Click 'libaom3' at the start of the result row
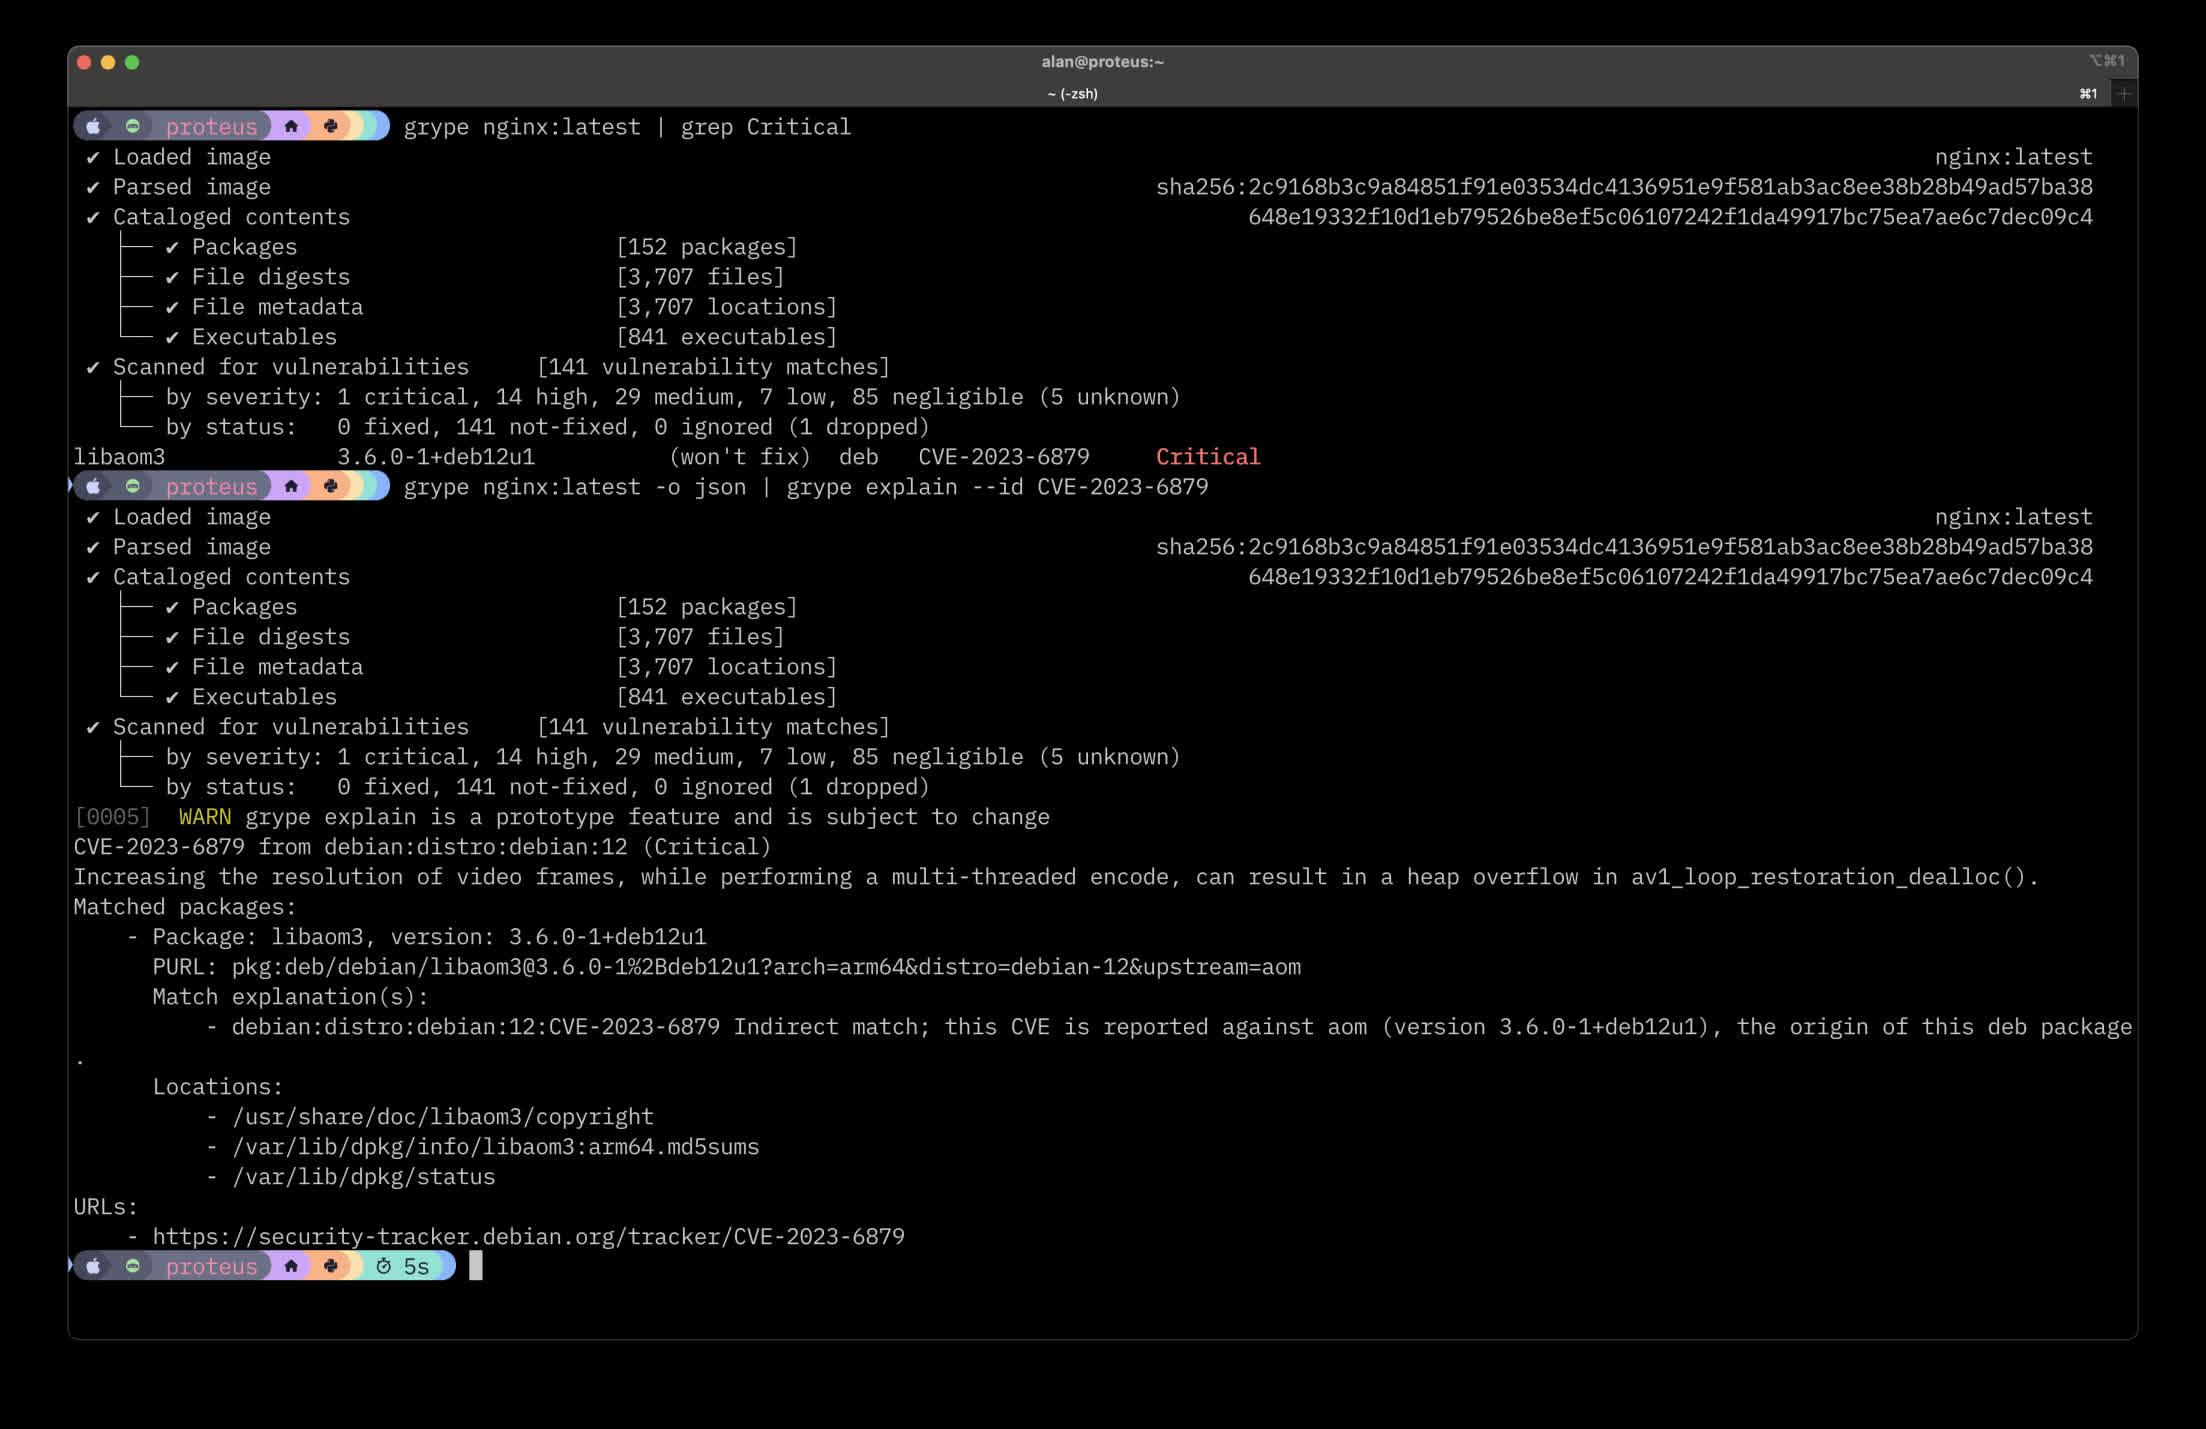This screenshot has width=2206, height=1429. point(119,457)
